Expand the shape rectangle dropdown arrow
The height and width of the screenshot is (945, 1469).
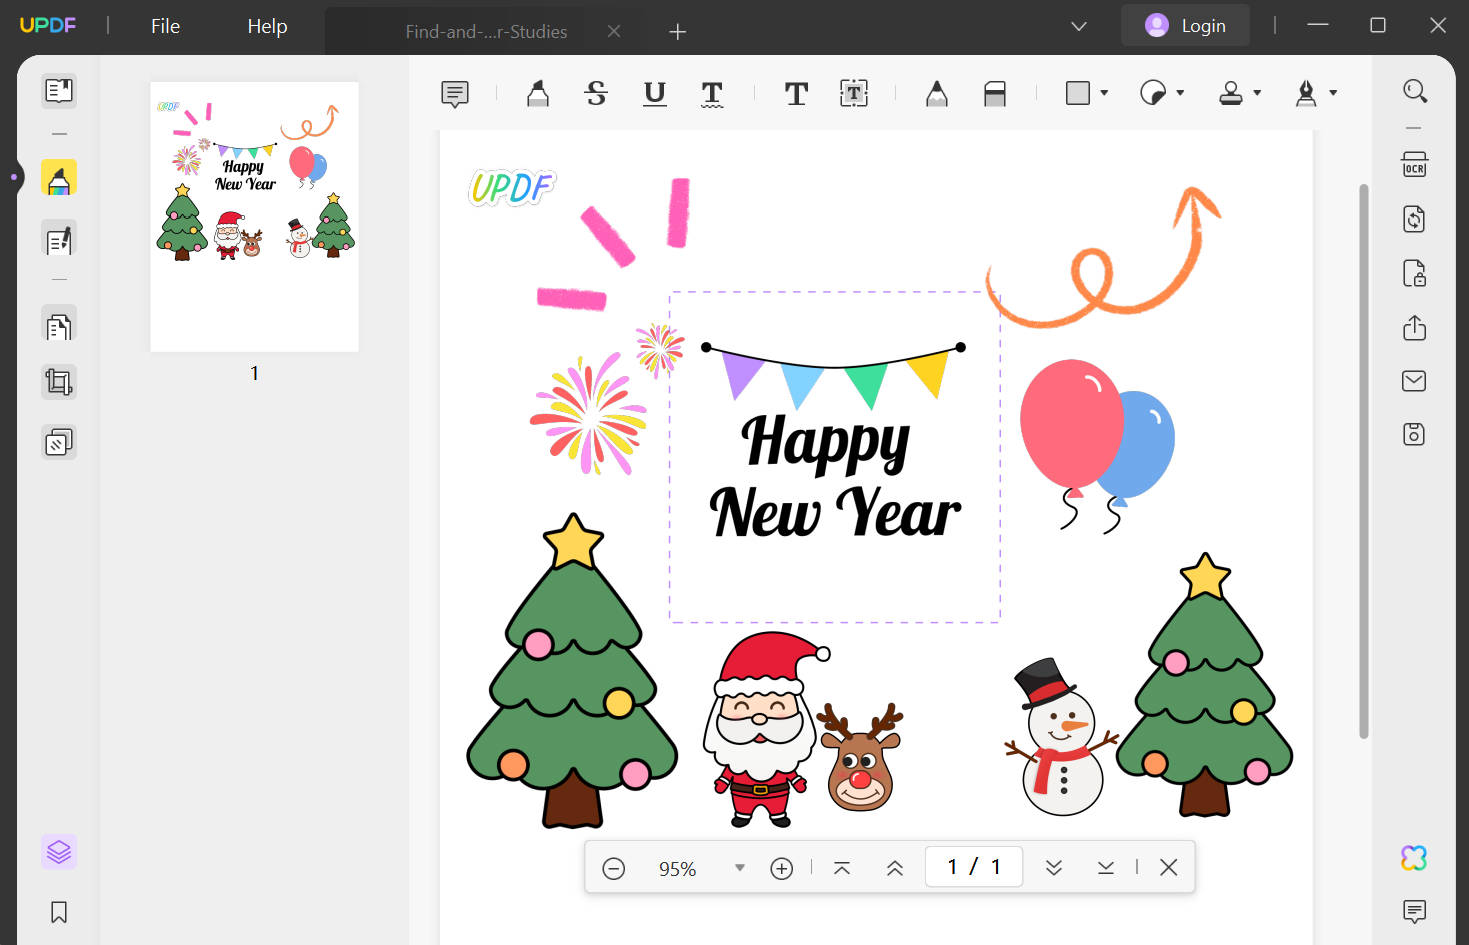click(1104, 93)
